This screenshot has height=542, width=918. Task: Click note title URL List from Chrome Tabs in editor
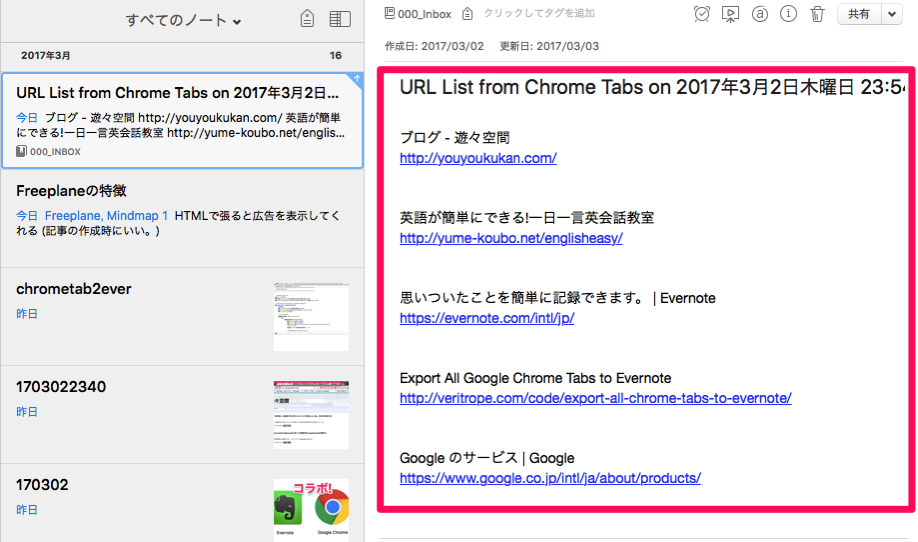coord(652,87)
